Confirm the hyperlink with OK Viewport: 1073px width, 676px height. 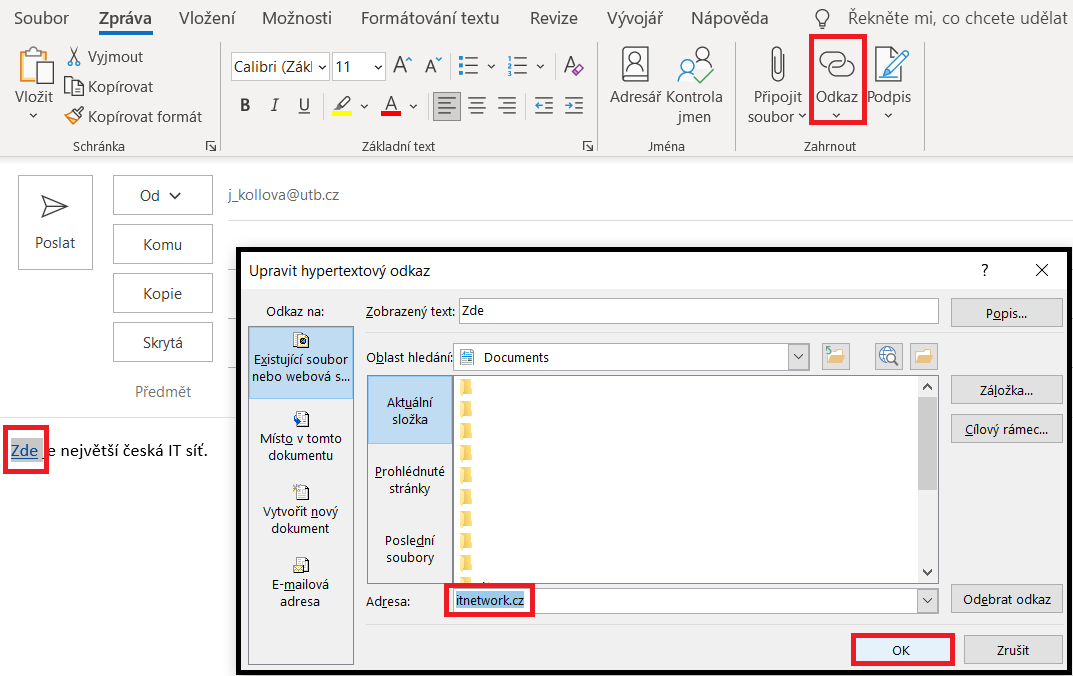click(901, 649)
